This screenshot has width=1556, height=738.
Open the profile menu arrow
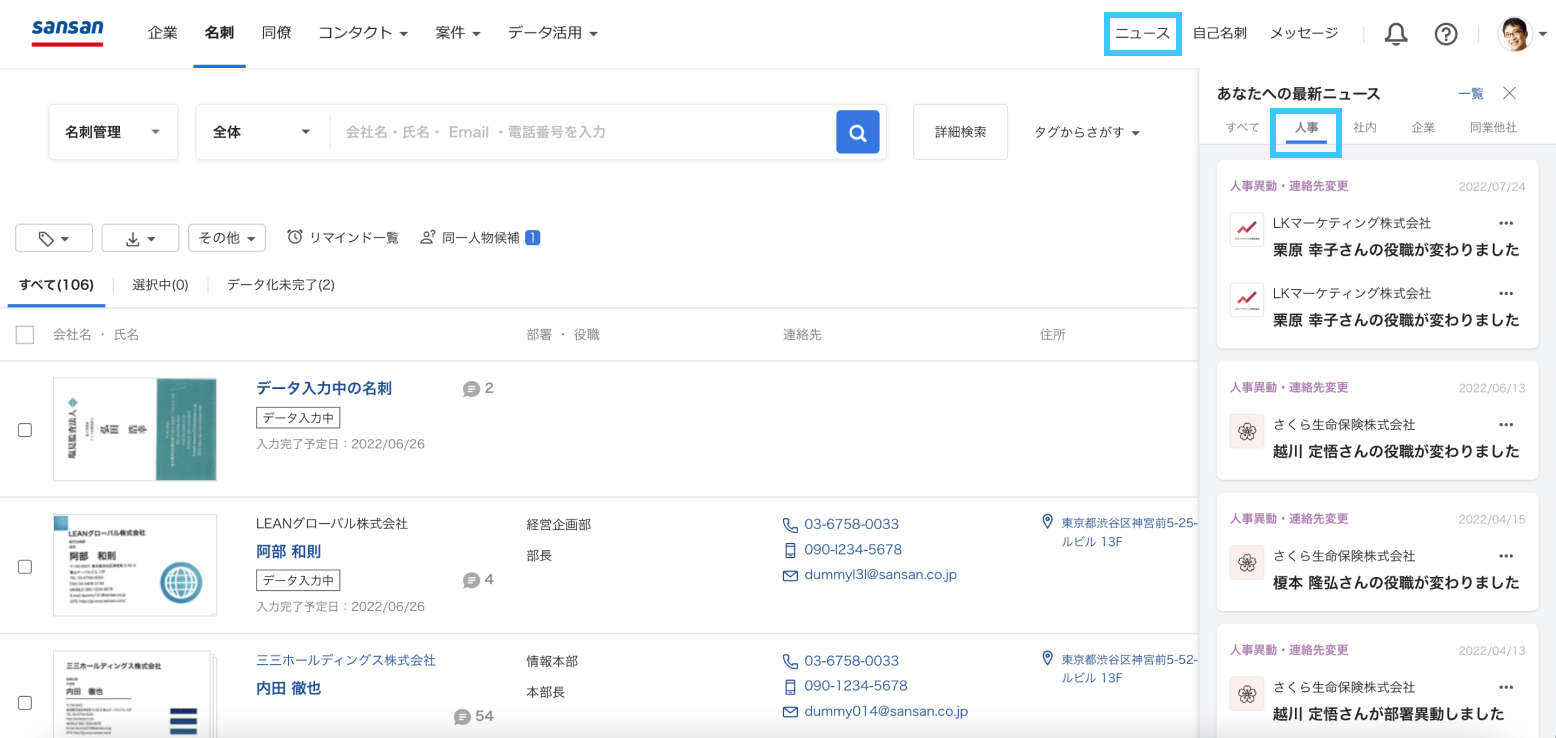click(1543, 34)
